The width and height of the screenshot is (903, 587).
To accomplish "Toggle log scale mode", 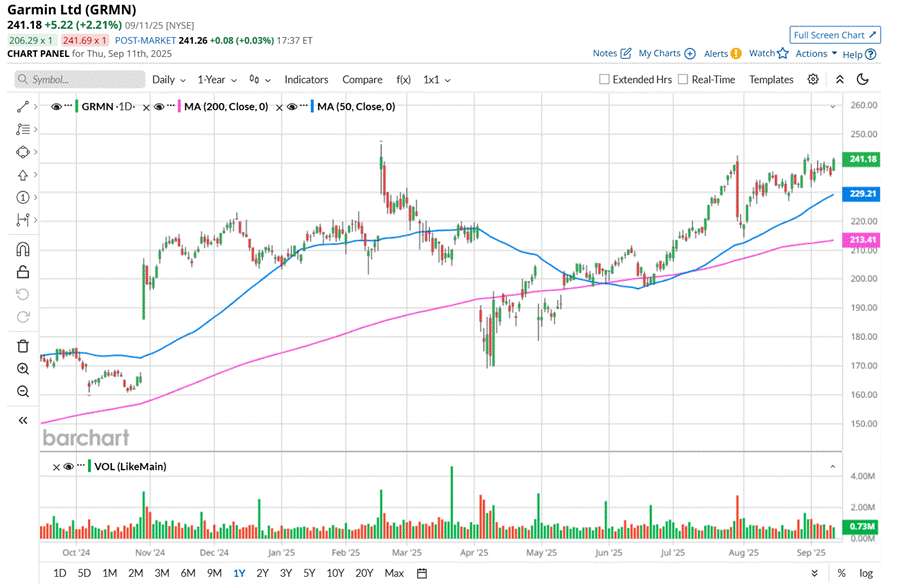I will (866, 574).
